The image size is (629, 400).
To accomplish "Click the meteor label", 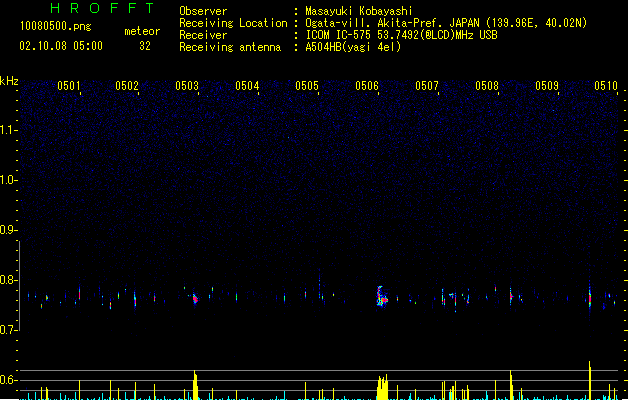I will [x=142, y=31].
